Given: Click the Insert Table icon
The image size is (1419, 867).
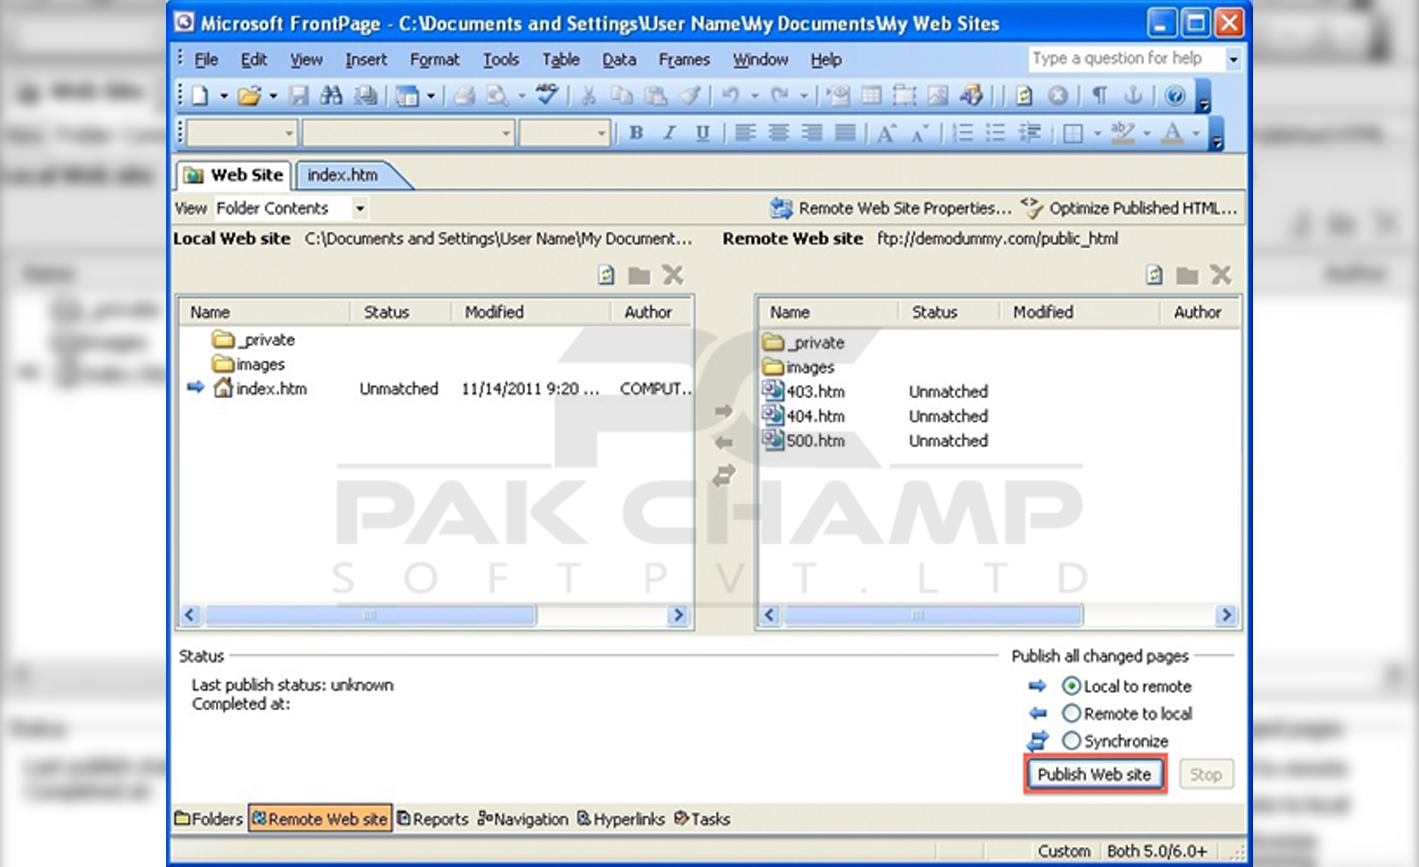Looking at the screenshot, I should [871, 96].
